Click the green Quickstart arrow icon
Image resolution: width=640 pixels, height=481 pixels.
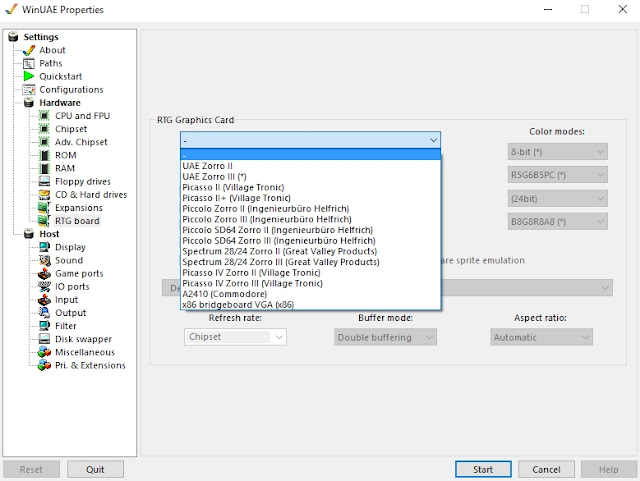tap(29, 76)
